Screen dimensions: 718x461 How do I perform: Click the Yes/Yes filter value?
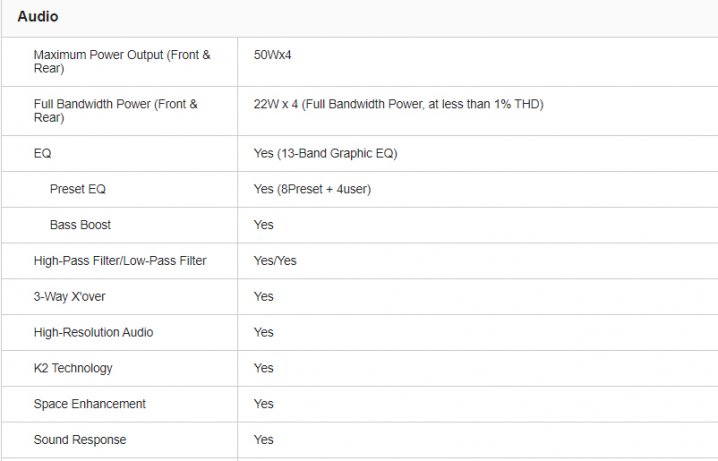coord(275,260)
